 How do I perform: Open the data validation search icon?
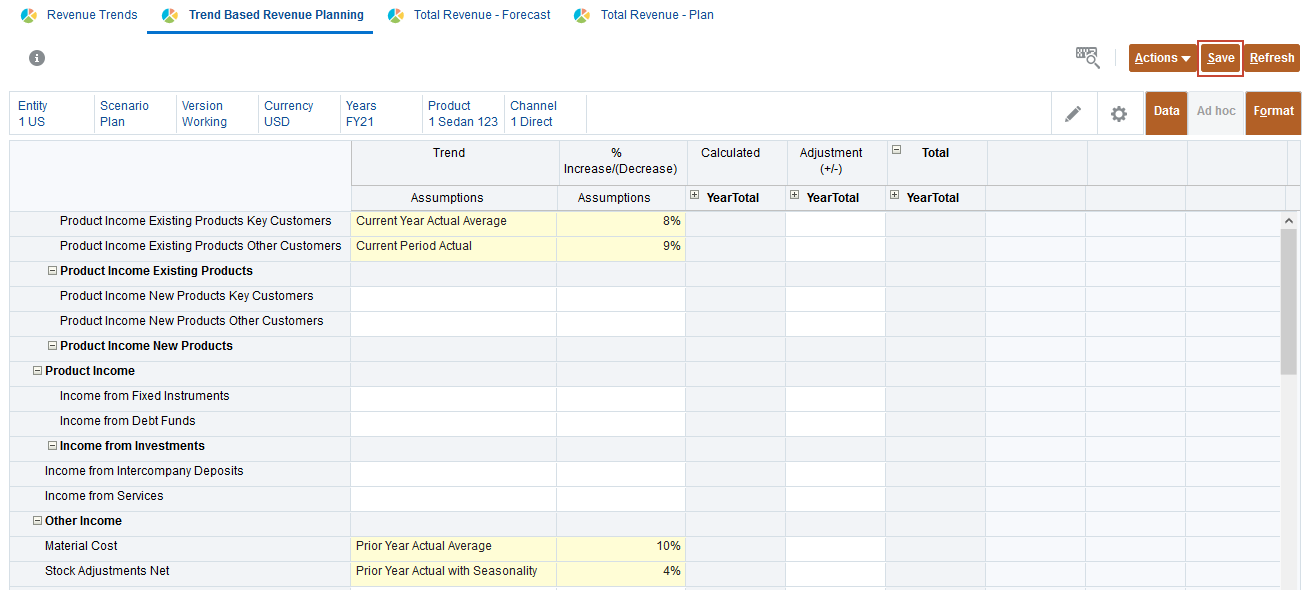1087,57
